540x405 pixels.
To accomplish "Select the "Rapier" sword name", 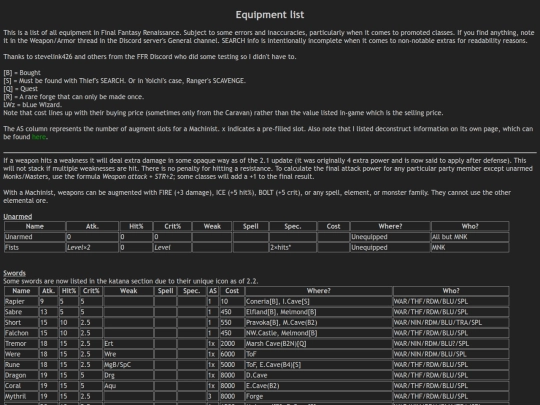I will pyautogui.click(x=21, y=301).
